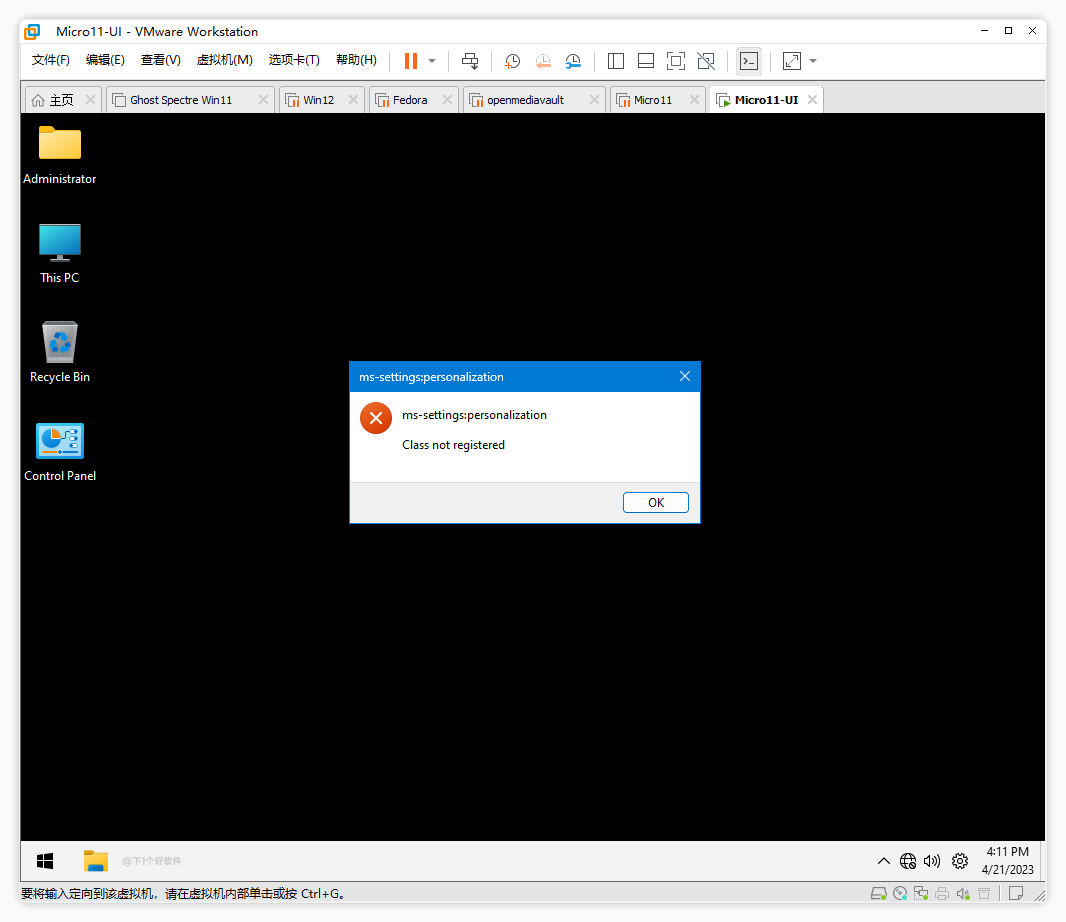The image size is (1066, 922).
Task: Click the red error icon in dialog
Action: [376, 418]
